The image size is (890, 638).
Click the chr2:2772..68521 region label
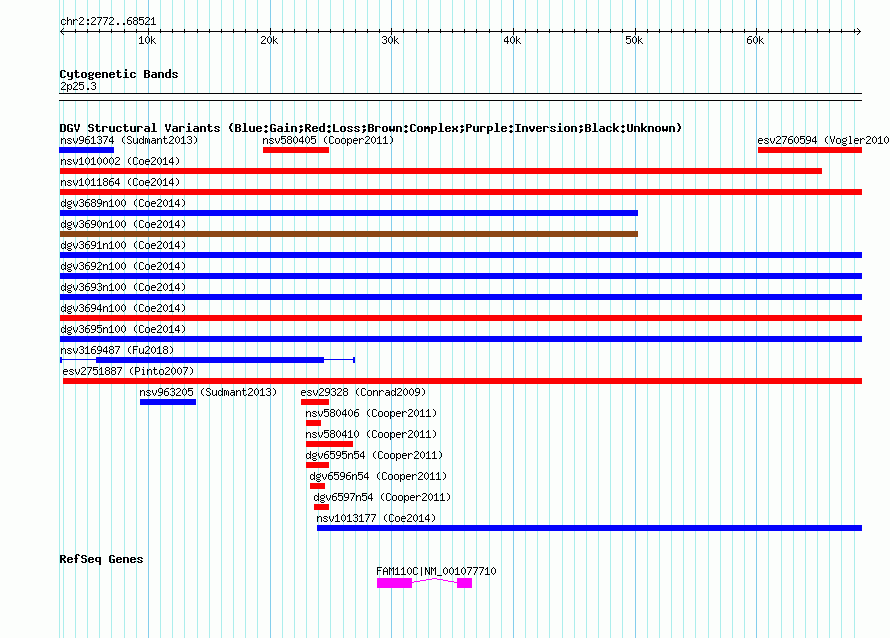(108, 21)
